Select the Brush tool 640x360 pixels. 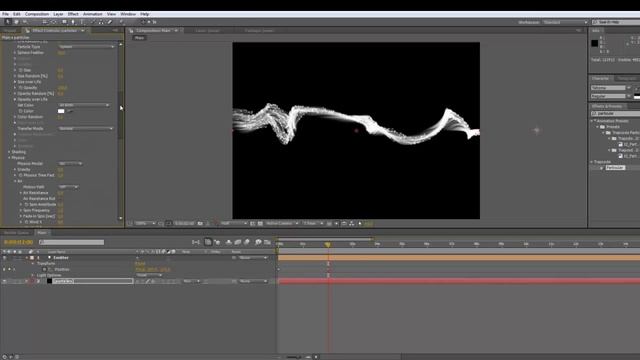click(92, 22)
